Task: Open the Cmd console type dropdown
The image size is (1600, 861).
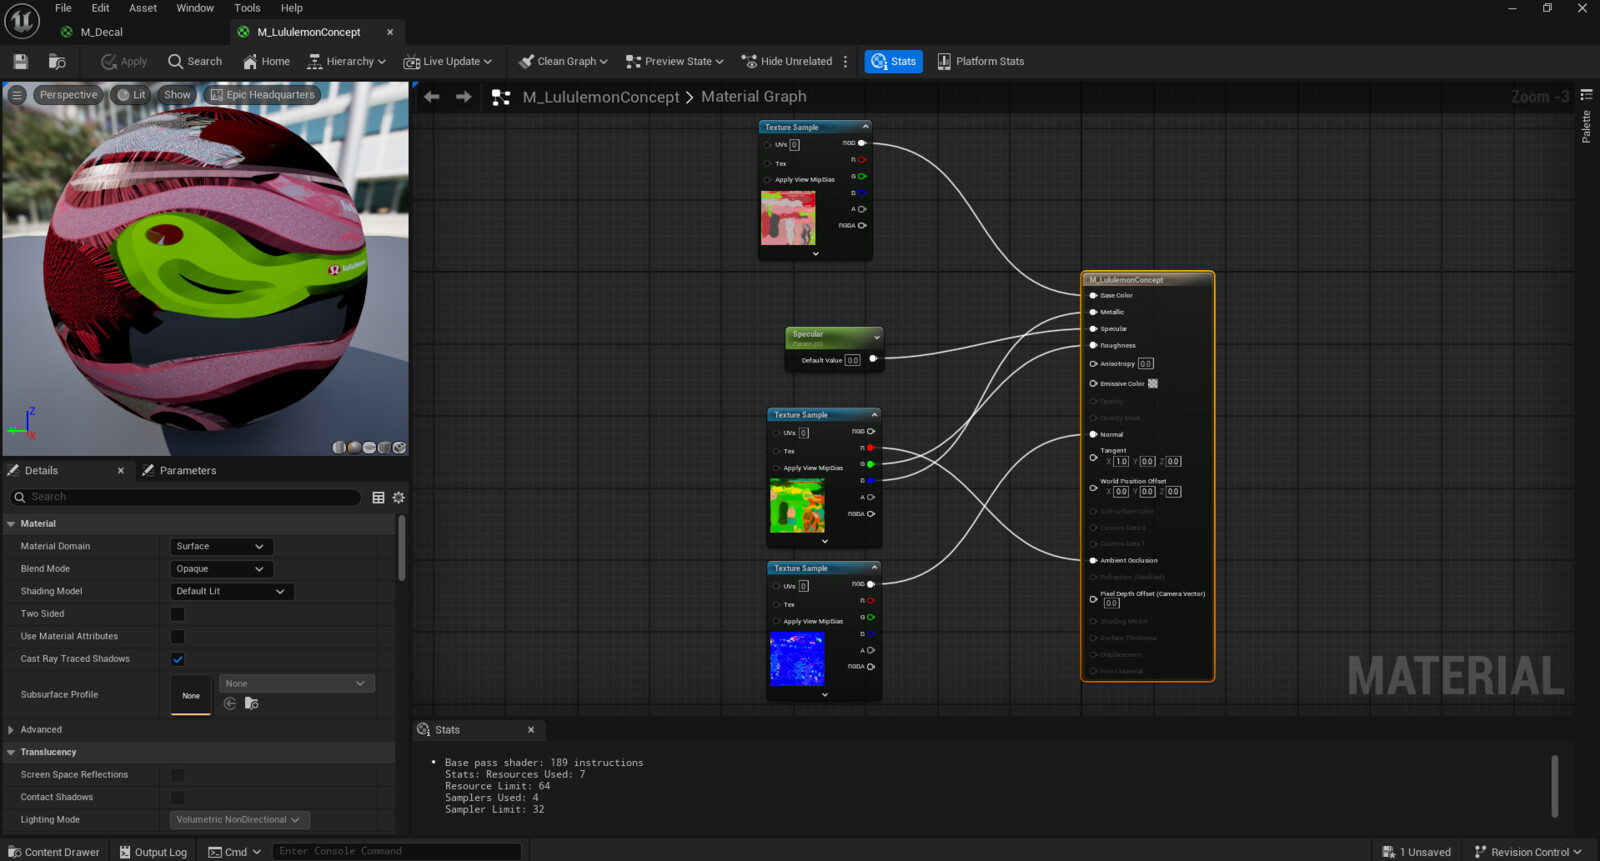Action: pos(235,852)
